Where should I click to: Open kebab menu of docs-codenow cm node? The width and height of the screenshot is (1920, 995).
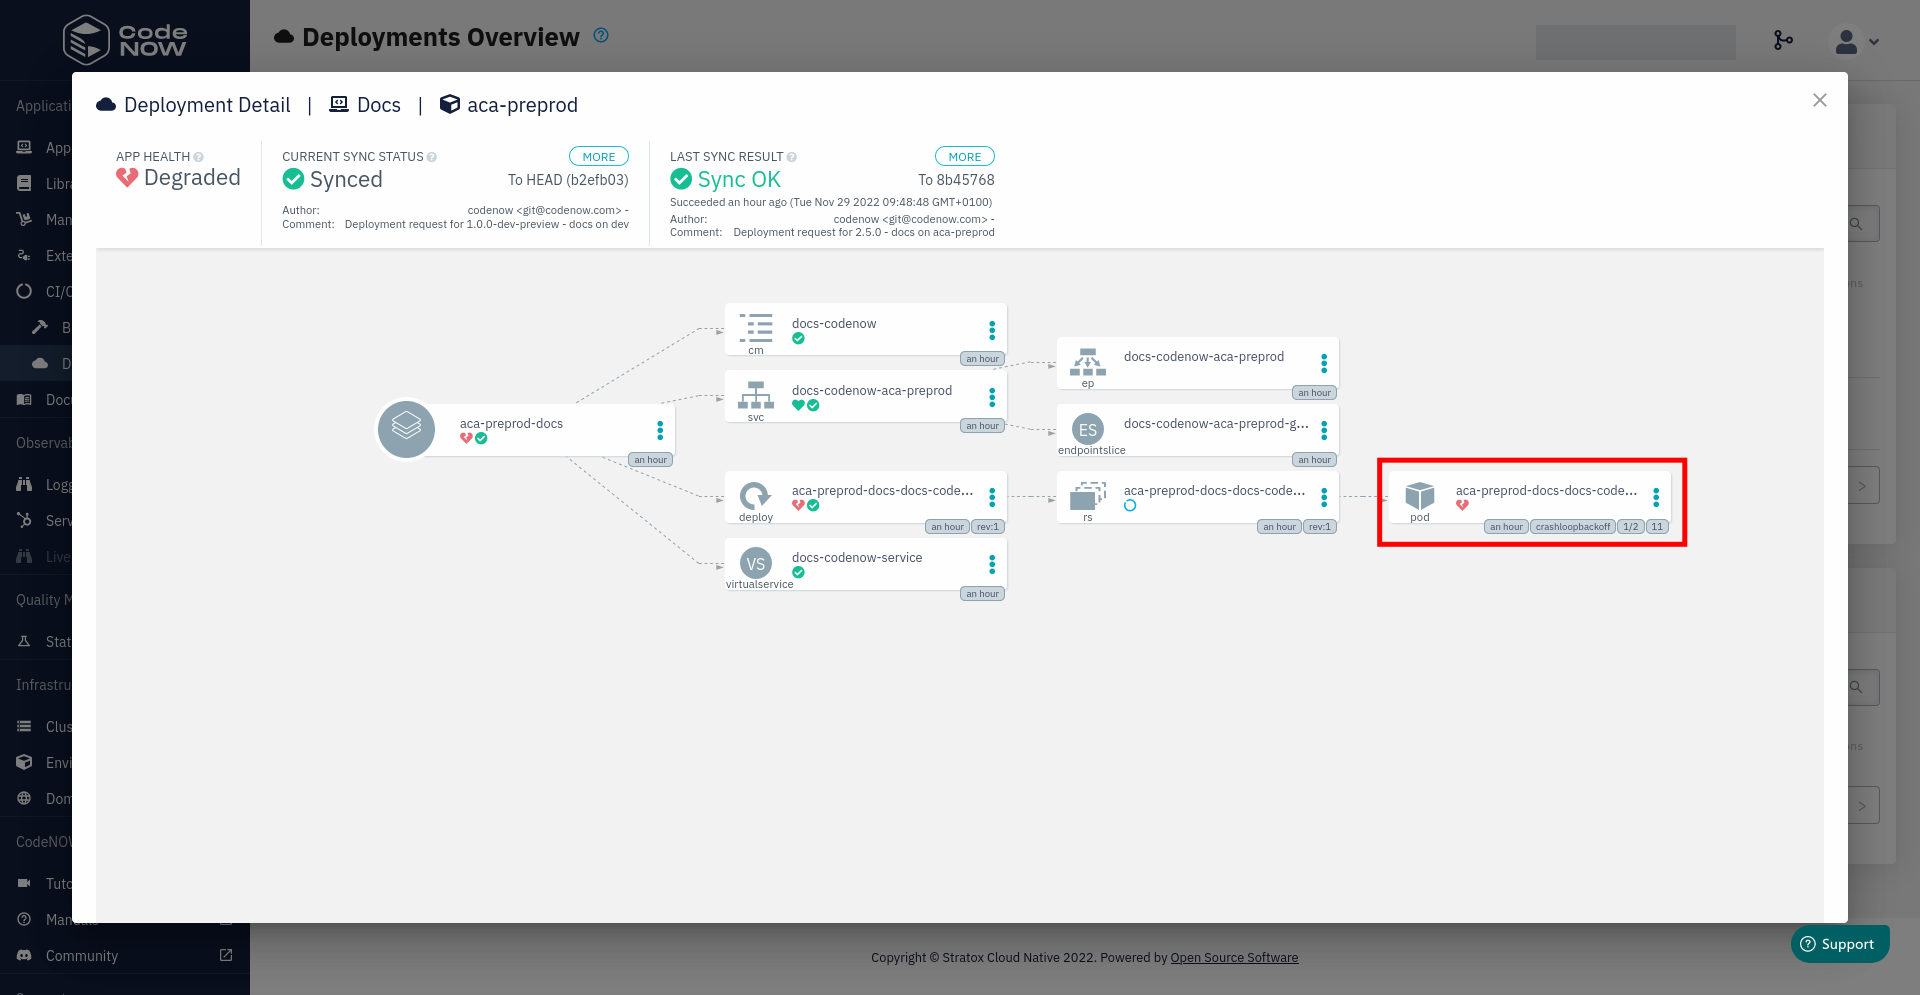pos(992,330)
